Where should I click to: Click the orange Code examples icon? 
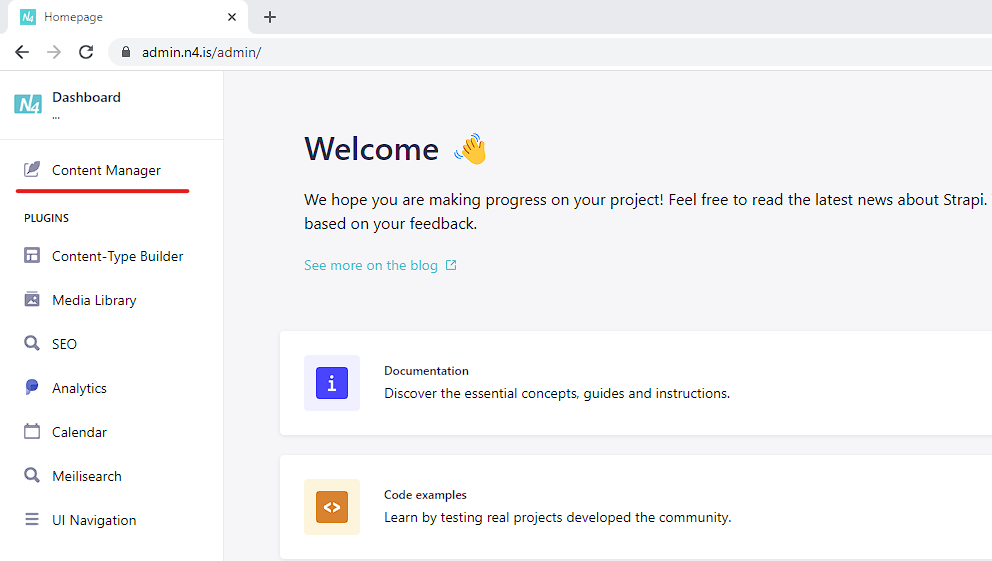point(332,507)
